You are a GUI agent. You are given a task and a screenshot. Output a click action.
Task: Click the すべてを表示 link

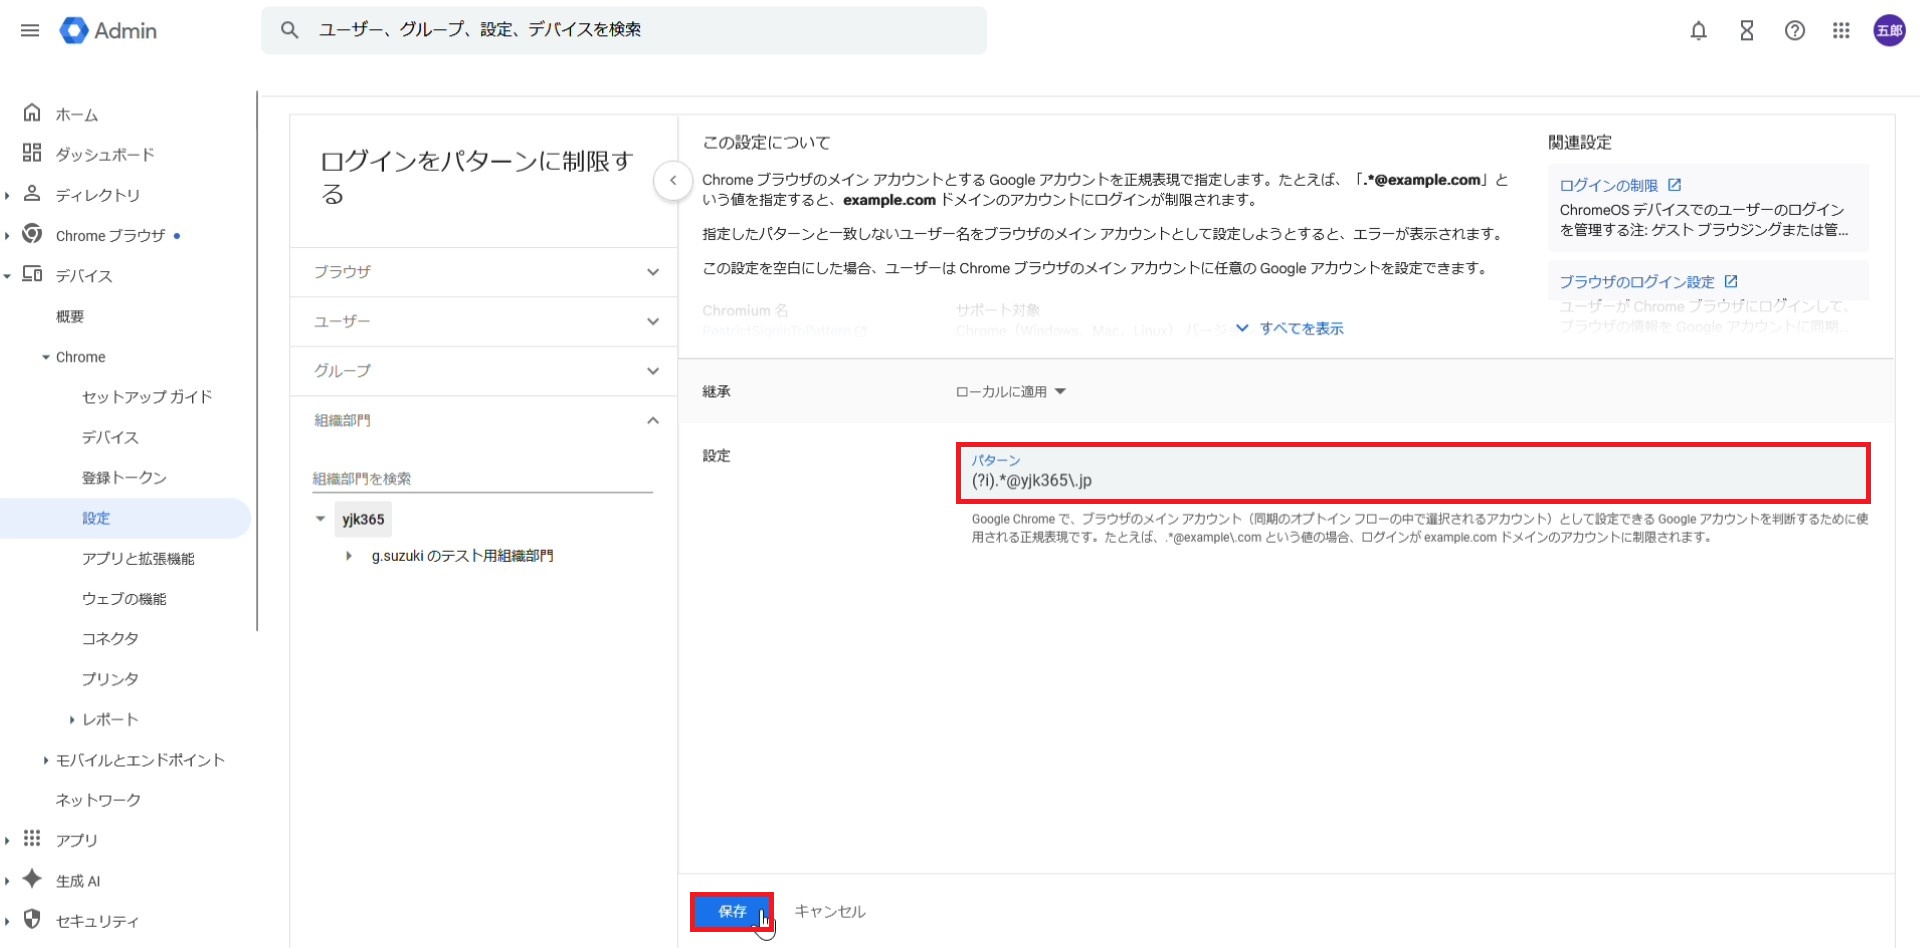point(1300,329)
